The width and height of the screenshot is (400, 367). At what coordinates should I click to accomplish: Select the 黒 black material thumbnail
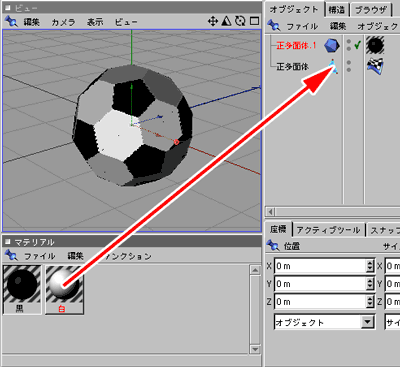[22, 289]
